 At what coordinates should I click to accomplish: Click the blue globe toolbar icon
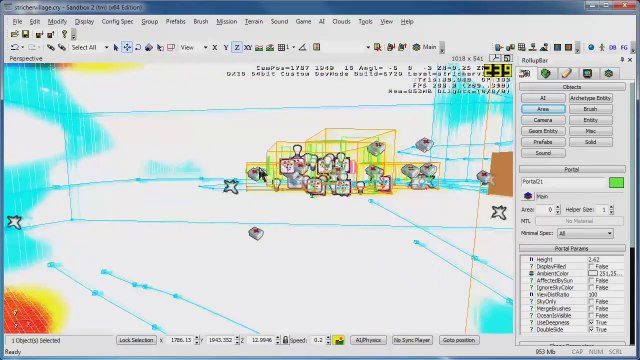pyautogui.click(x=591, y=48)
